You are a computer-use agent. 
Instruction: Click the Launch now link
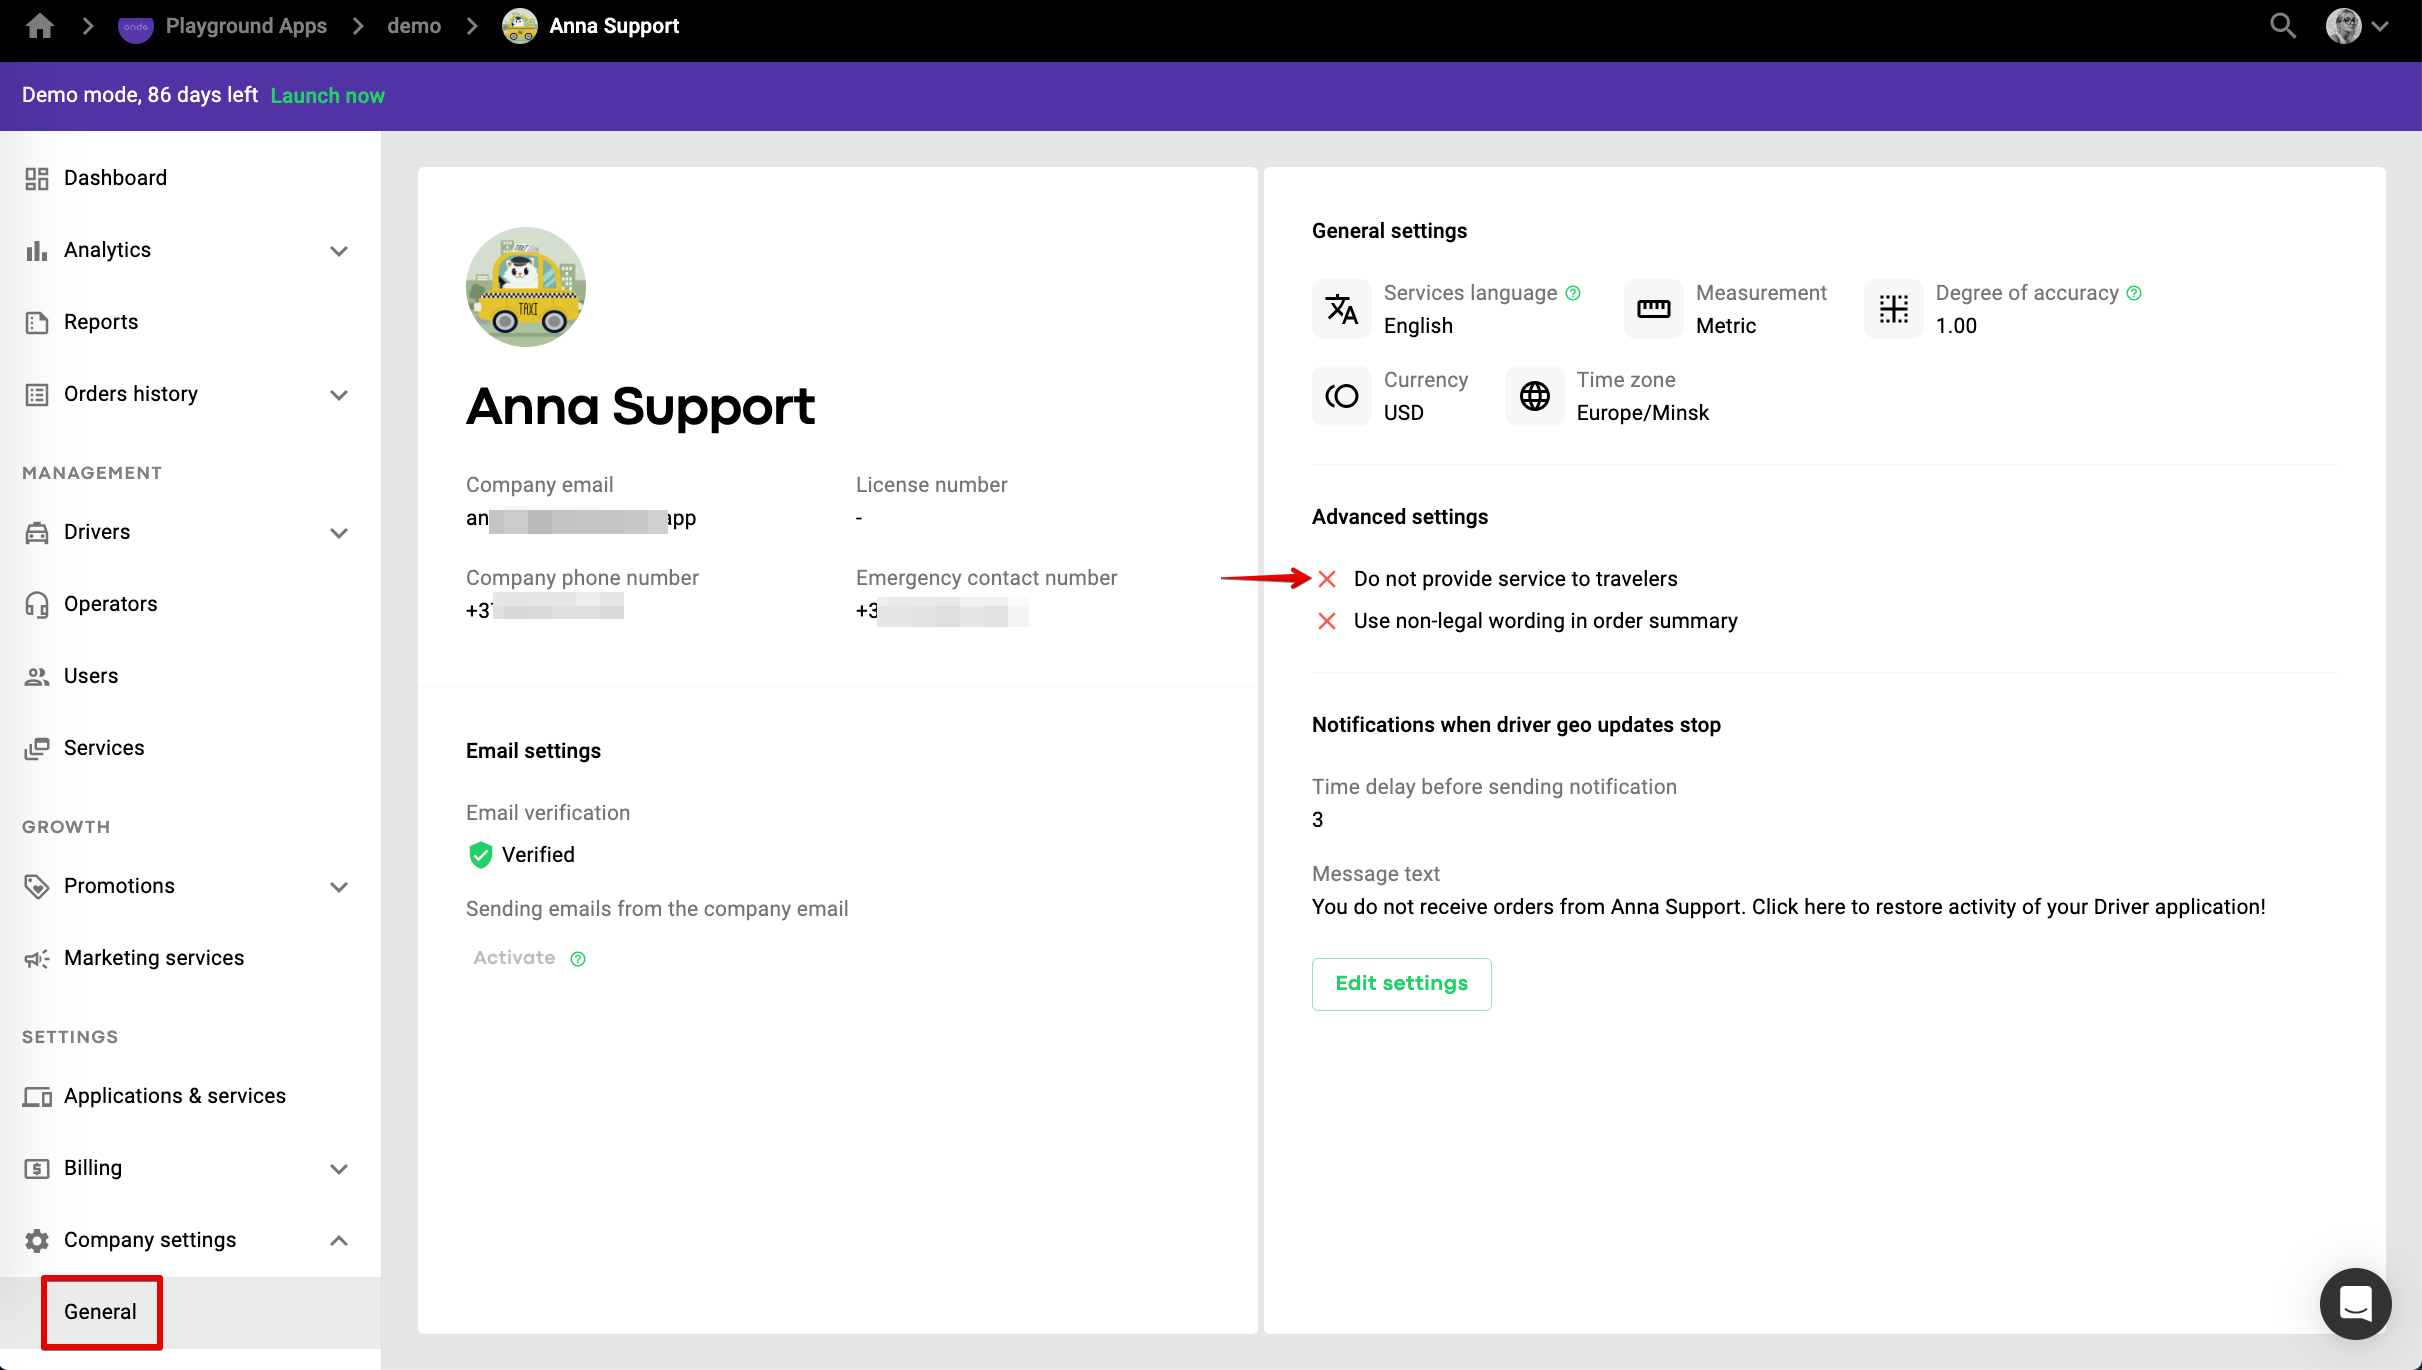tap(327, 96)
